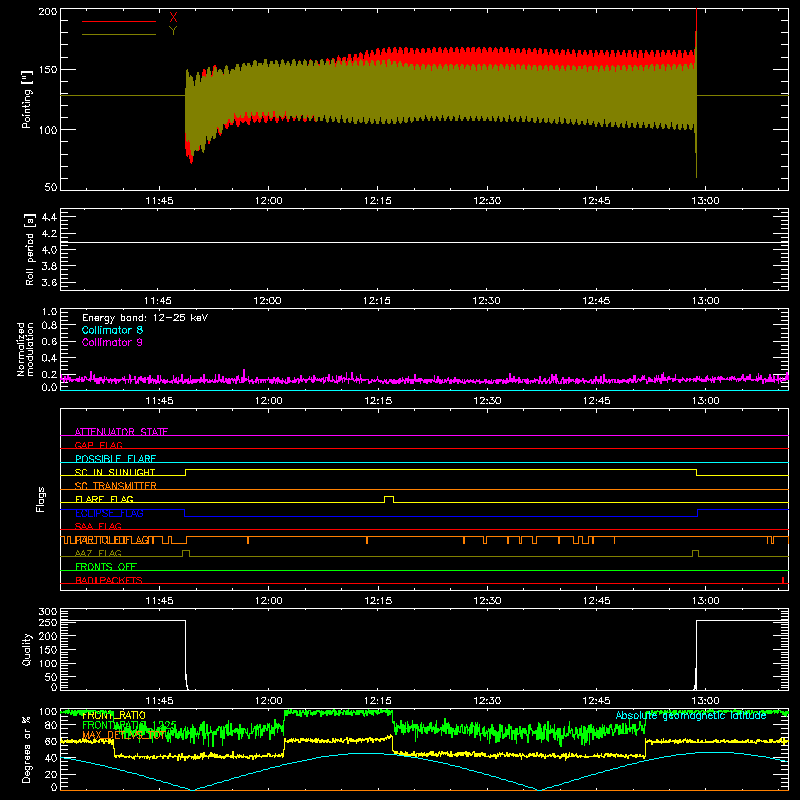The width and height of the screenshot is (800, 800).
Task: Click the GAP_FLAG label
Action: point(98,445)
